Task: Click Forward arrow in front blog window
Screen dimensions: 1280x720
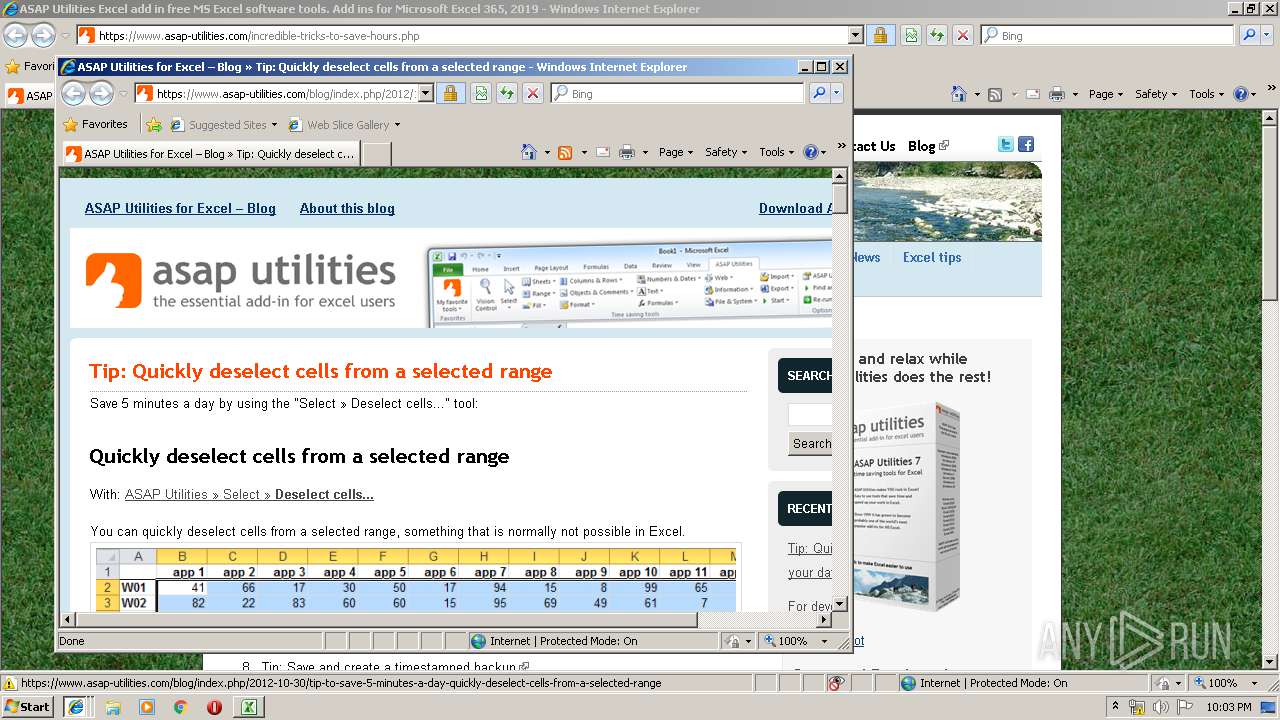Action: (x=101, y=93)
